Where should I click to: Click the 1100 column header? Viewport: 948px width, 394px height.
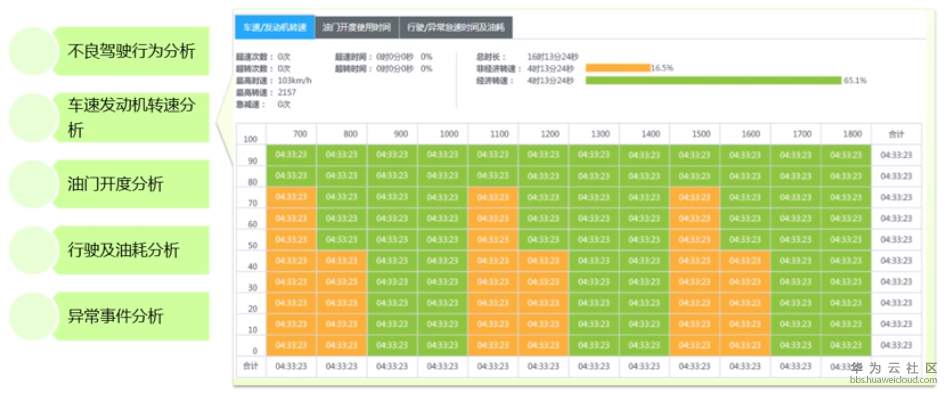(x=493, y=134)
